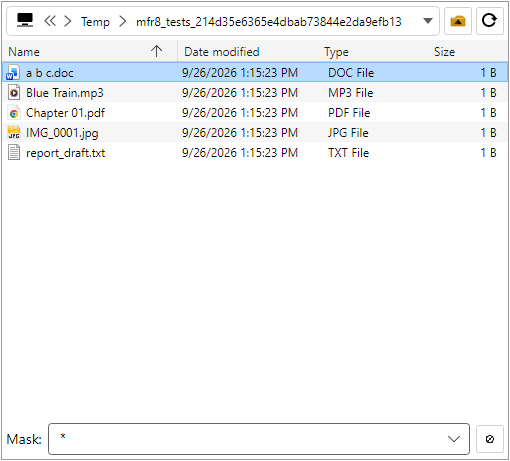Refresh the file list
This screenshot has width=510, height=461.
tap(489, 21)
